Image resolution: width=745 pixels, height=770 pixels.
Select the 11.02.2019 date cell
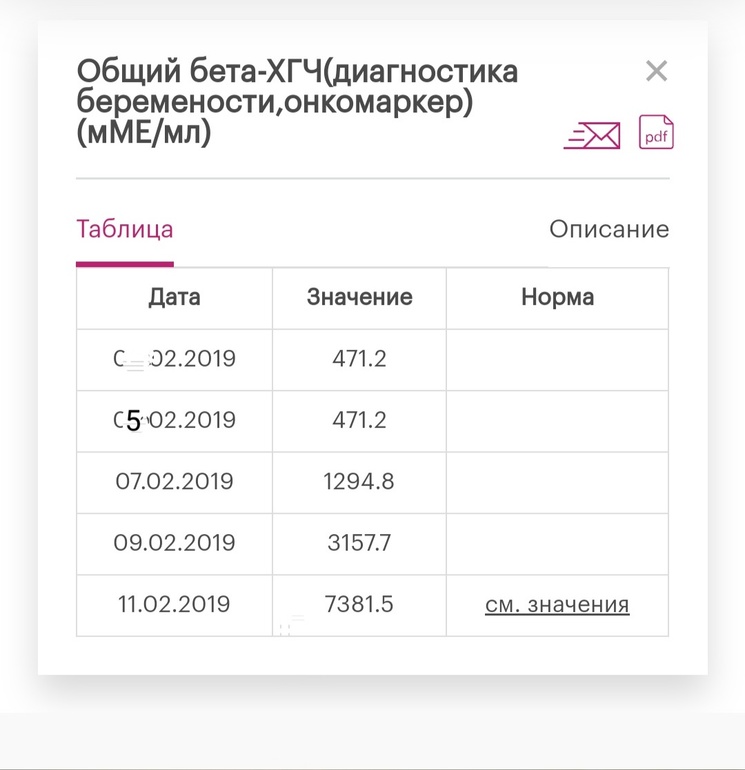tap(174, 605)
